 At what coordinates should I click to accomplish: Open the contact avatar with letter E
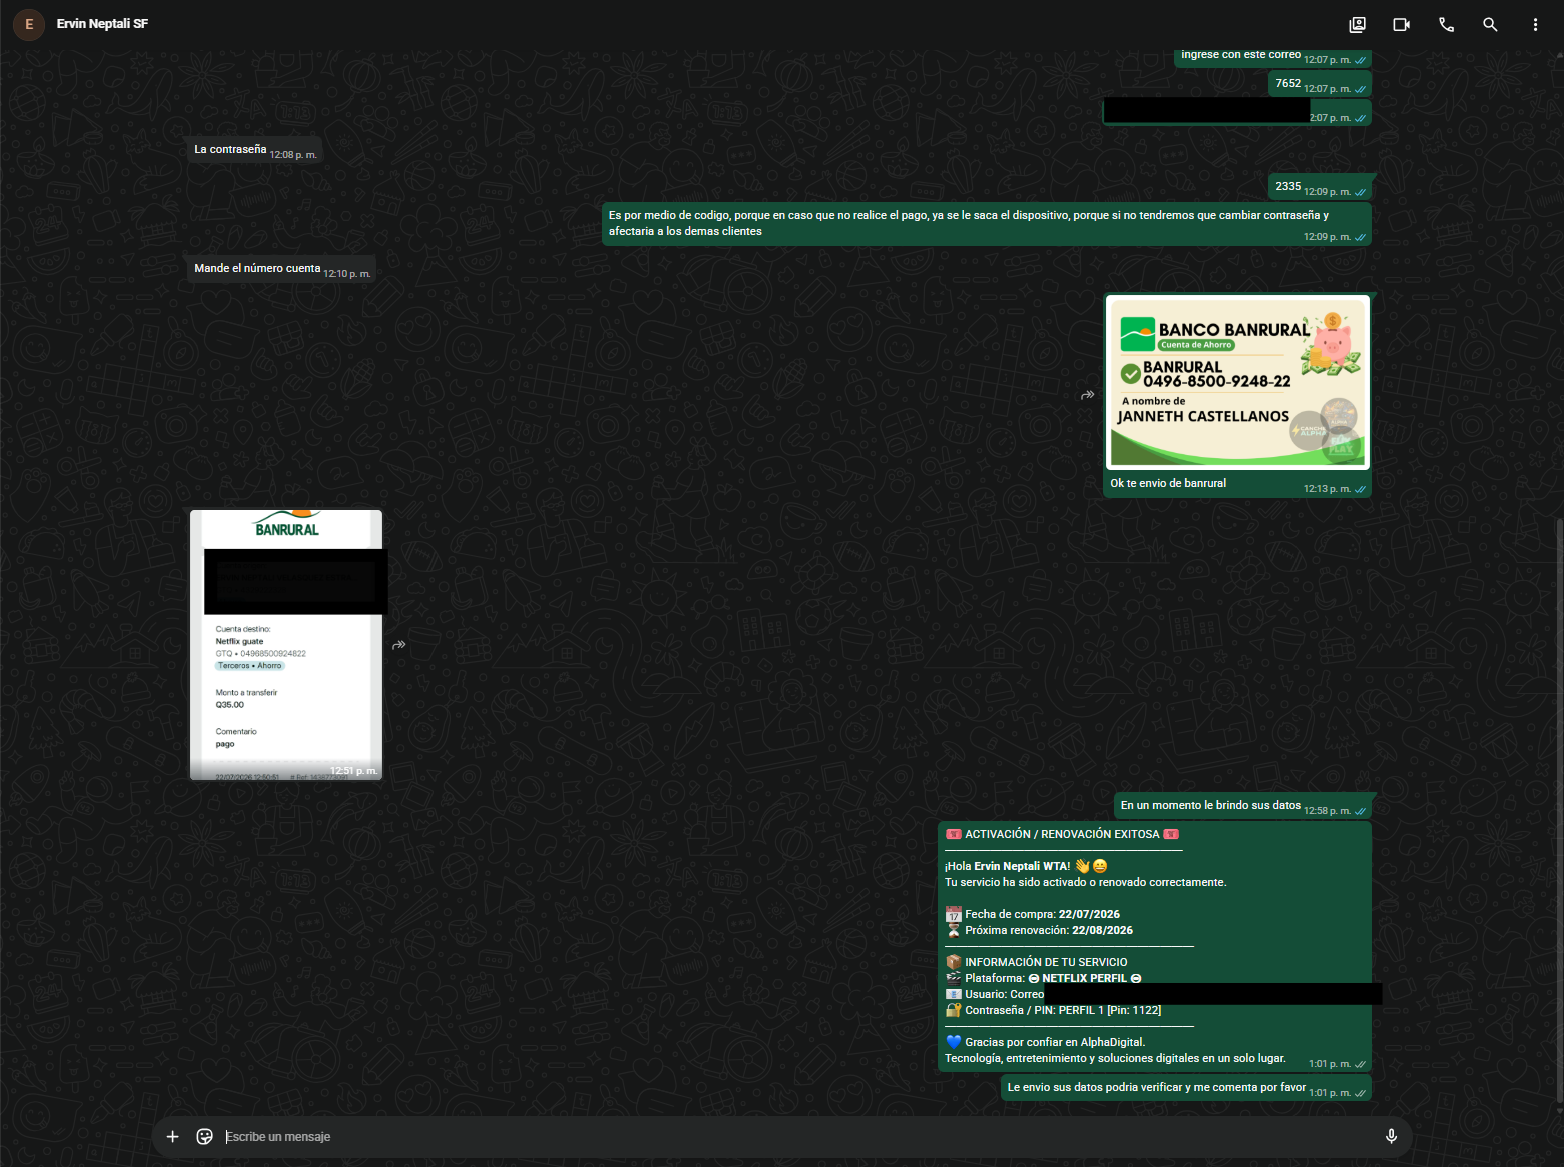point(29,24)
